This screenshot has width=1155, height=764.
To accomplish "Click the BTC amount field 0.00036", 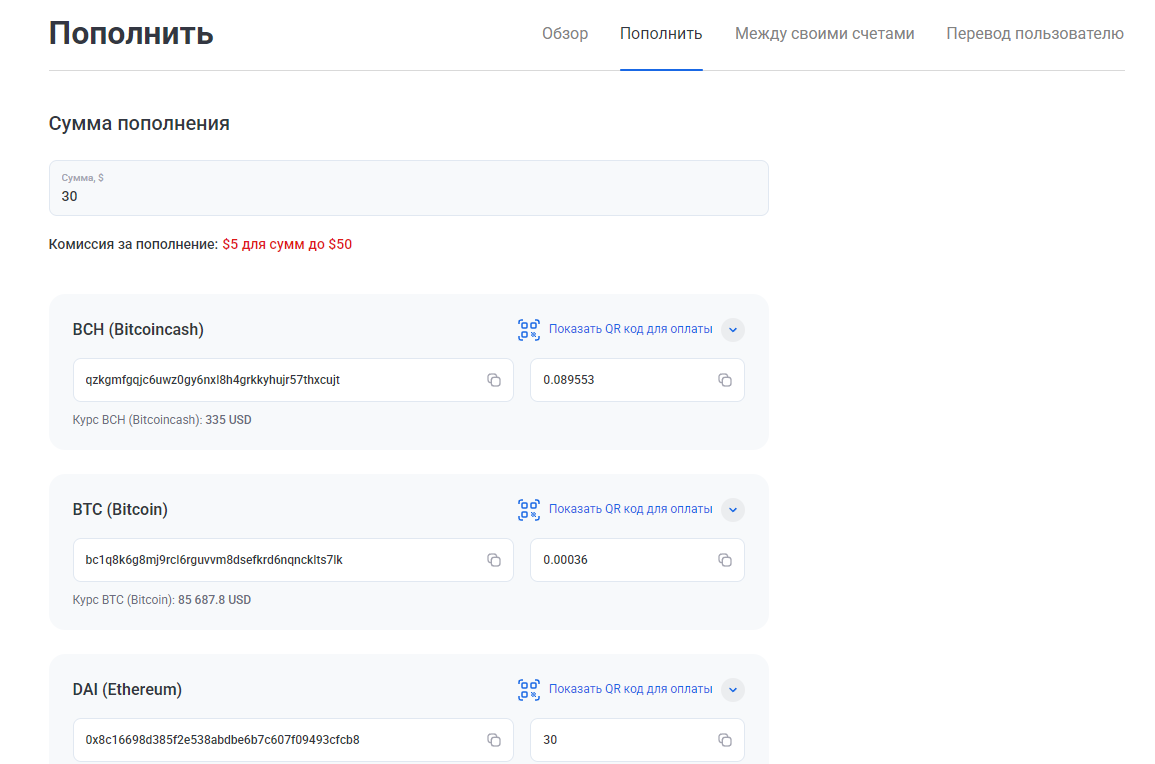I will 637,560.
